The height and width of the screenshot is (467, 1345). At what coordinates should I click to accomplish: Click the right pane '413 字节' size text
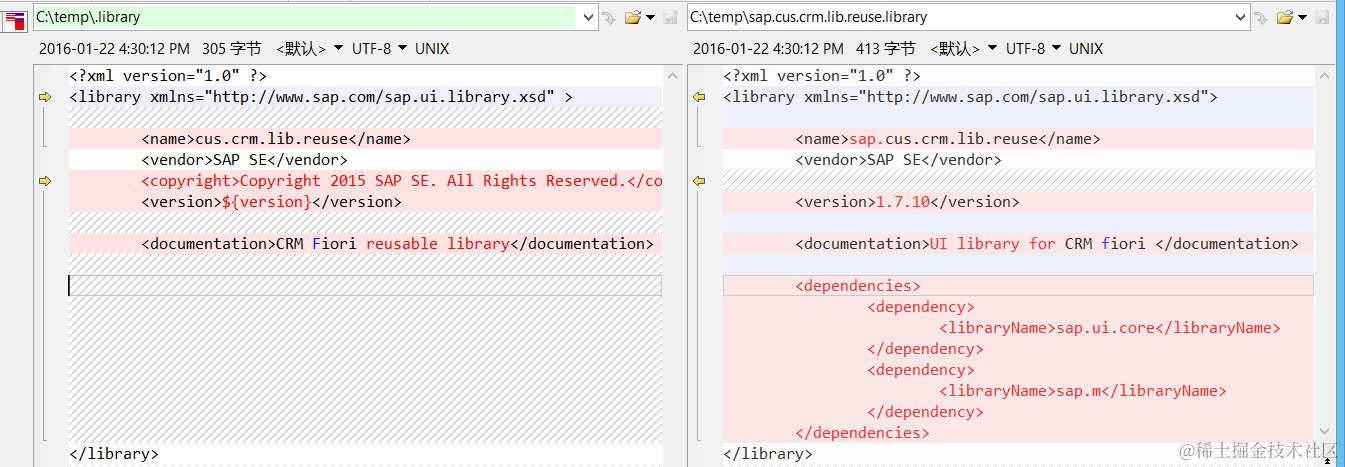[885, 48]
